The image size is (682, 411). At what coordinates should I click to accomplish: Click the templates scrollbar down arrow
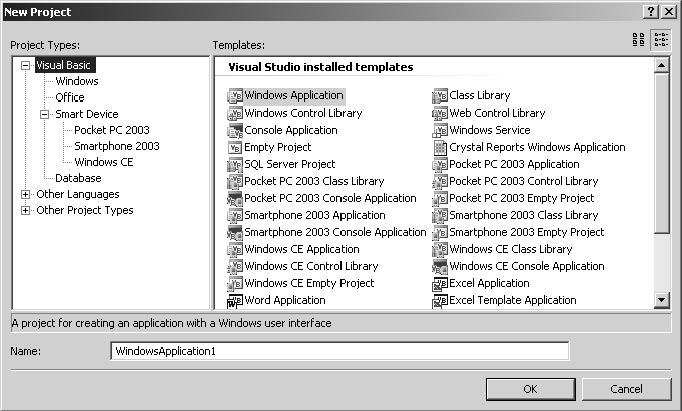(661, 300)
